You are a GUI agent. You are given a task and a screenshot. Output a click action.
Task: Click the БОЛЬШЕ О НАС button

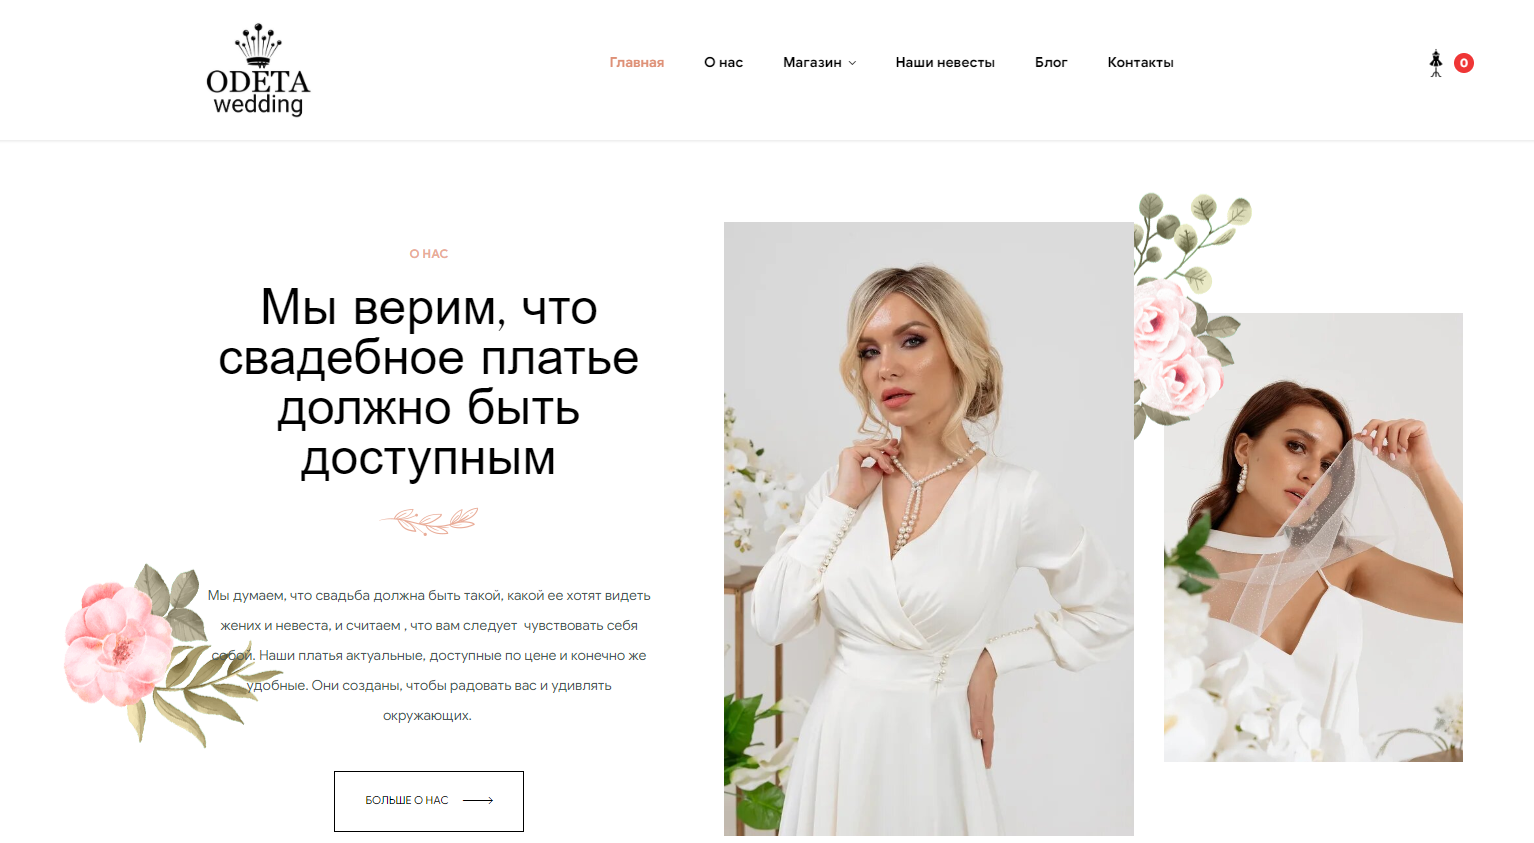pyautogui.click(x=429, y=801)
